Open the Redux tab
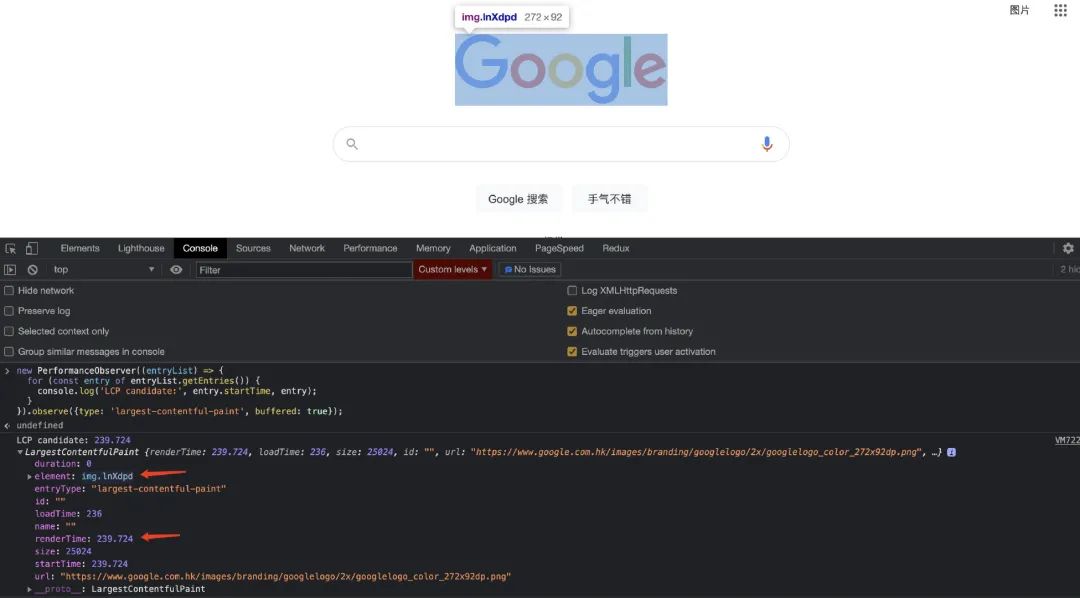Screen dimensions: 1080x598 point(616,248)
